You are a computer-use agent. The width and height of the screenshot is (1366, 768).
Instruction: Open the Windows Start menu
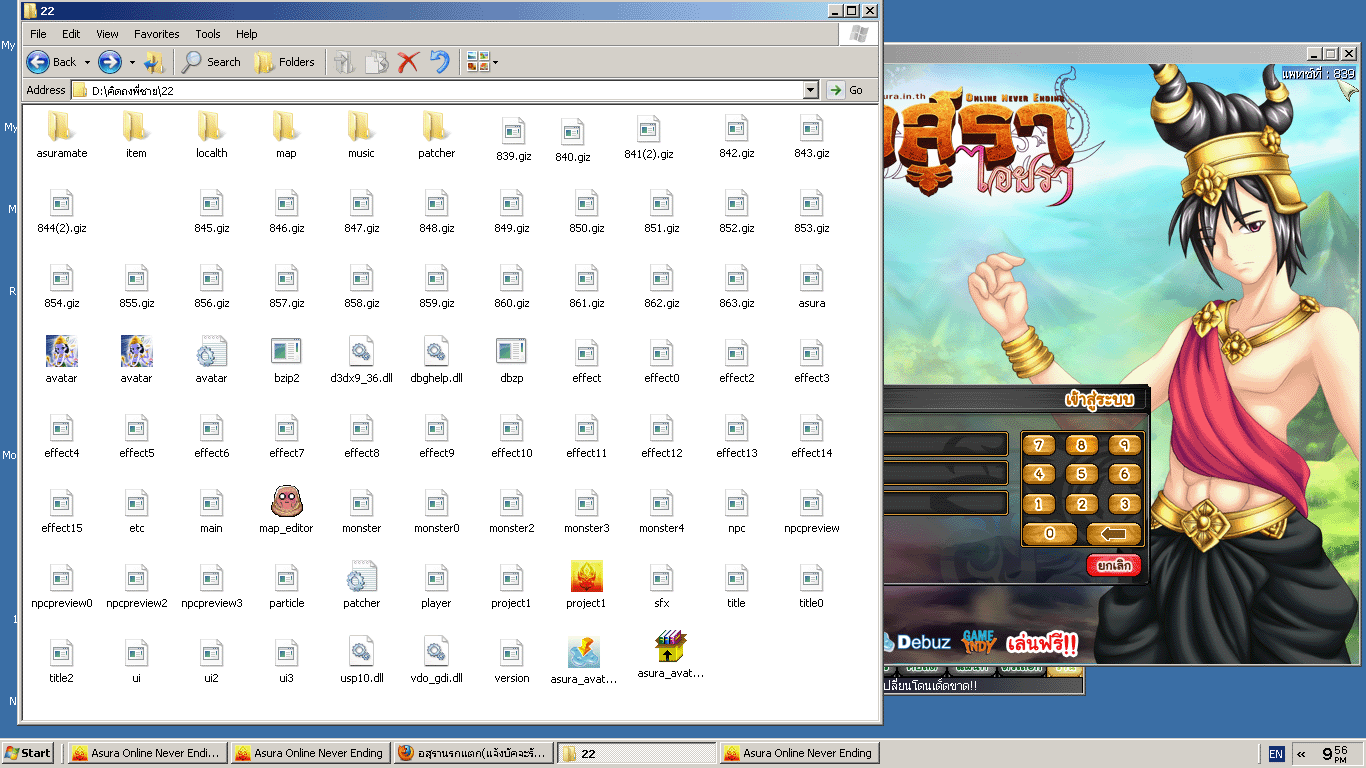pyautogui.click(x=28, y=753)
